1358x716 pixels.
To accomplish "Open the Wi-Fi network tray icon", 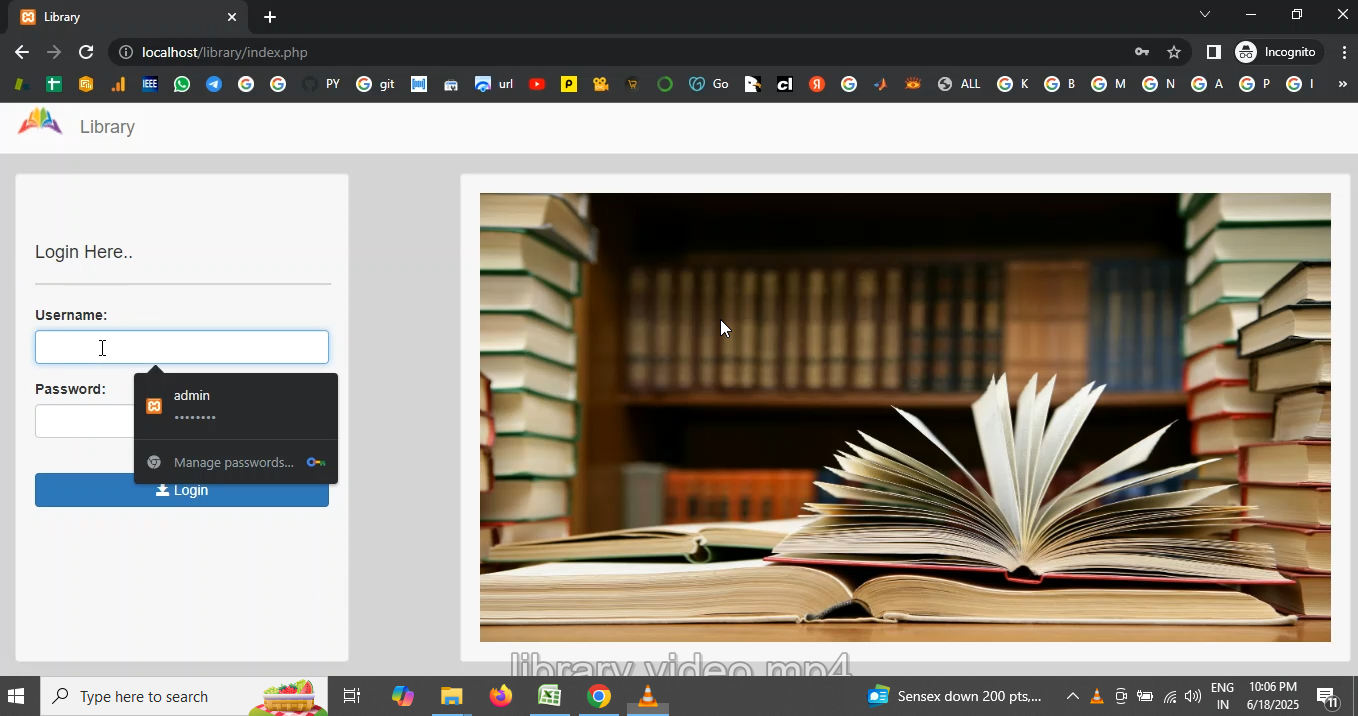I will [1169, 696].
